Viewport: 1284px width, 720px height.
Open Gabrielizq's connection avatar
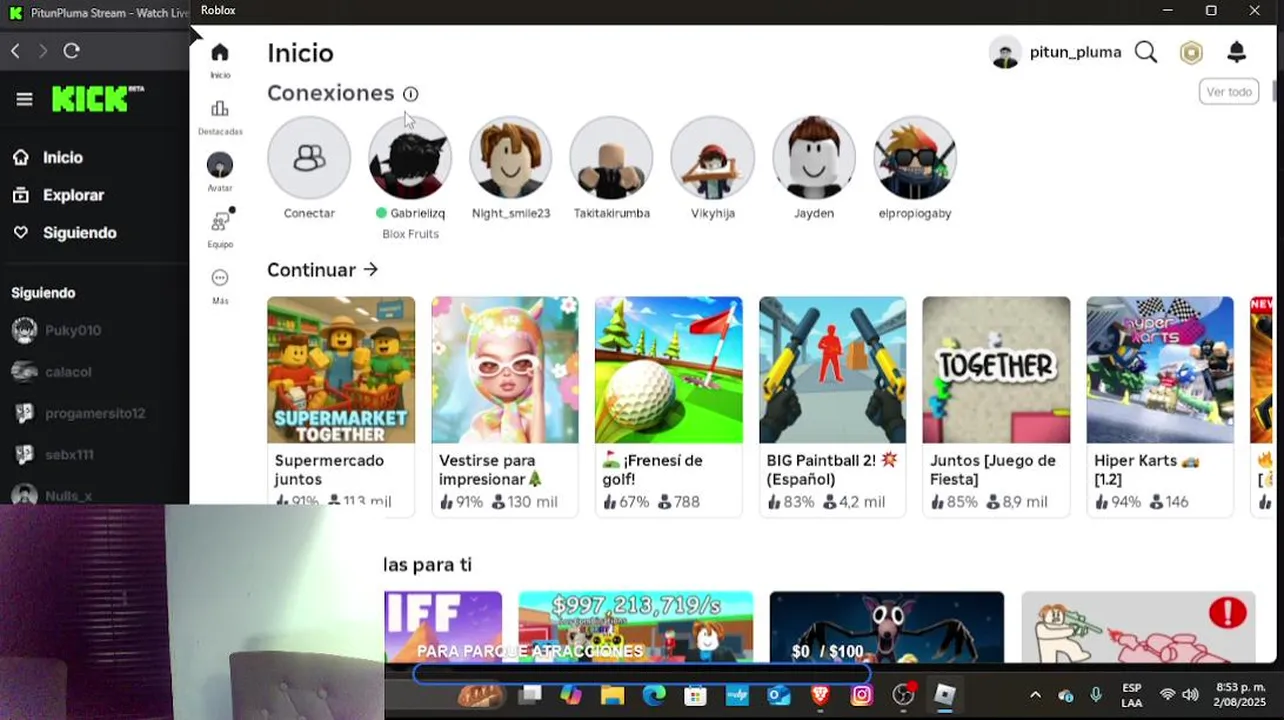point(410,158)
